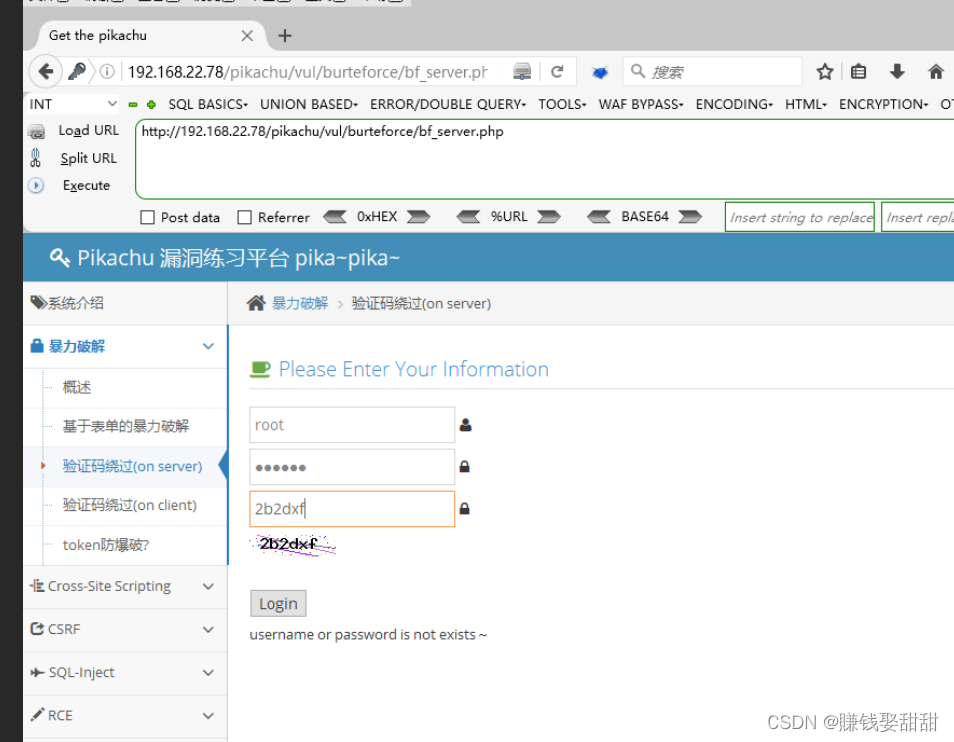
Task: Click HackBar green plus icon
Action: tap(151, 105)
